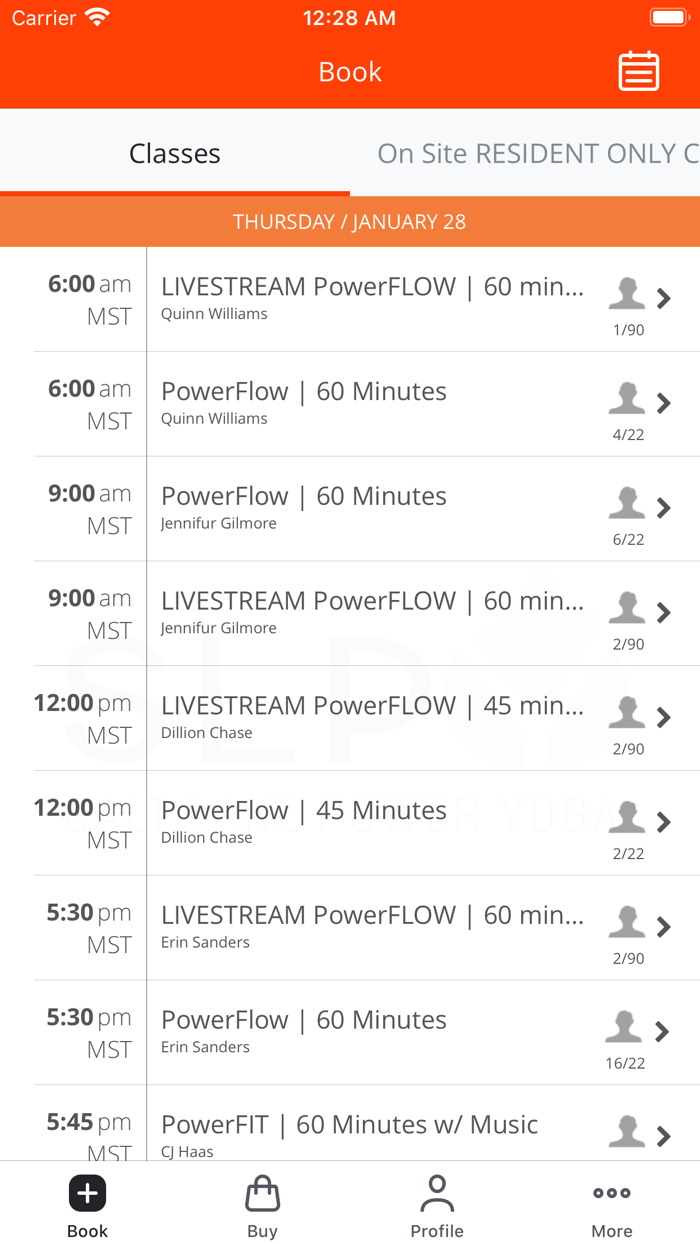
Task: Select the Classes tab
Action: (x=175, y=153)
